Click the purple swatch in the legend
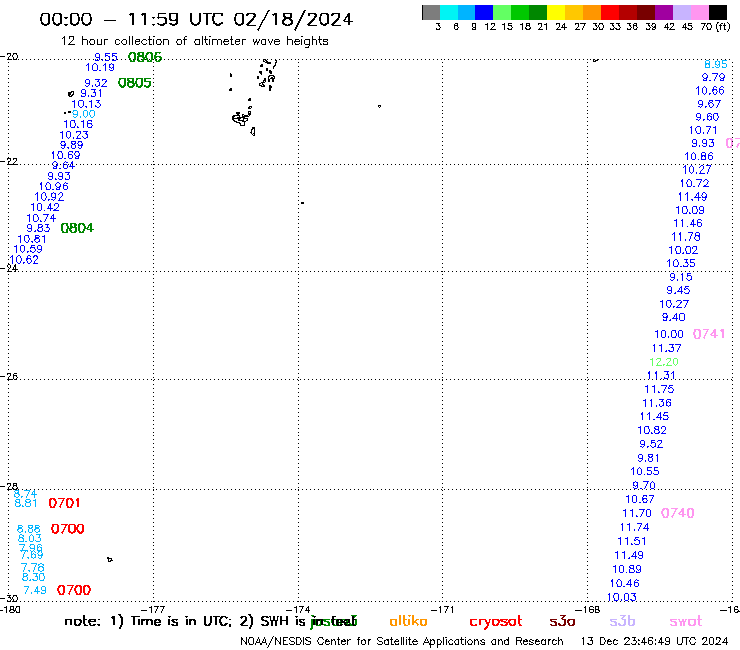This screenshot has width=740, height=650. coord(664,12)
